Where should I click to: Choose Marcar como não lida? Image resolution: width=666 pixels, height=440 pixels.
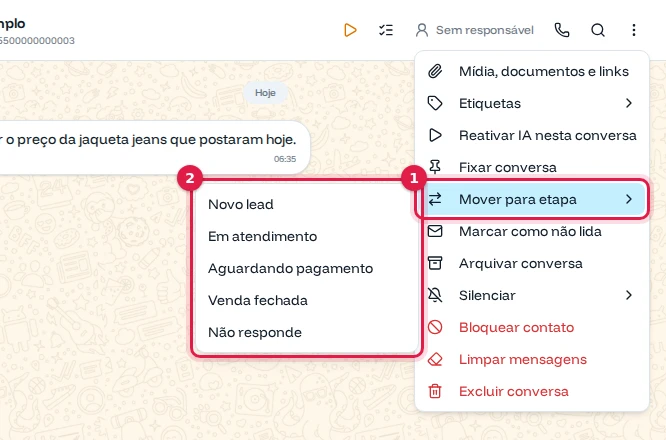click(x=532, y=231)
